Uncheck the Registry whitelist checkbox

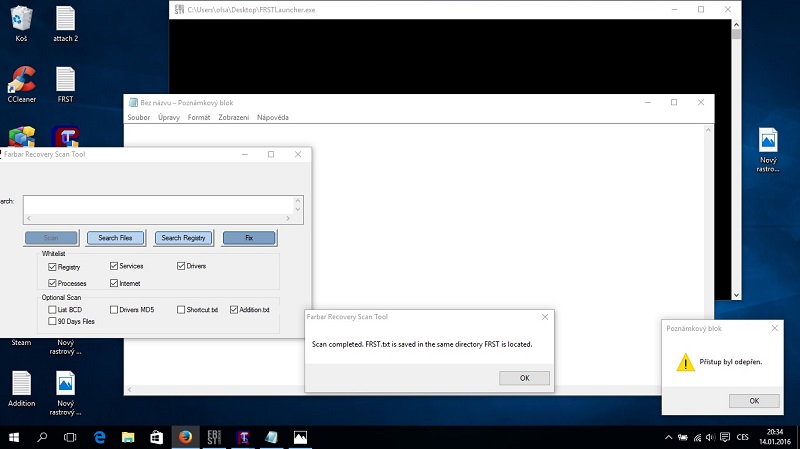(52, 267)
